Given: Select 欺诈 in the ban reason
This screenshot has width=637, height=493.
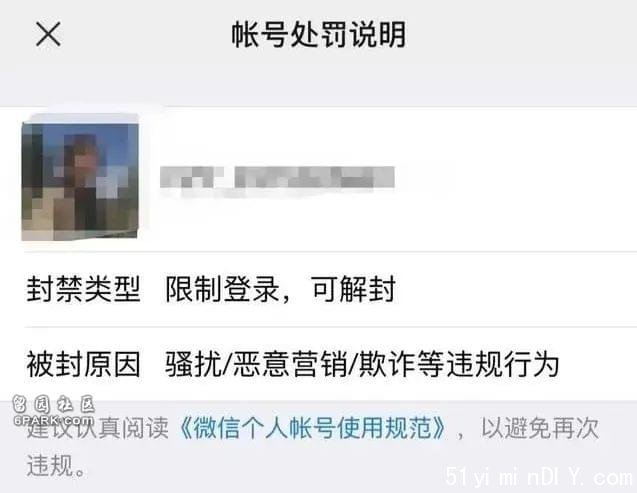Looking at the screenshot, I should (386, 364).
